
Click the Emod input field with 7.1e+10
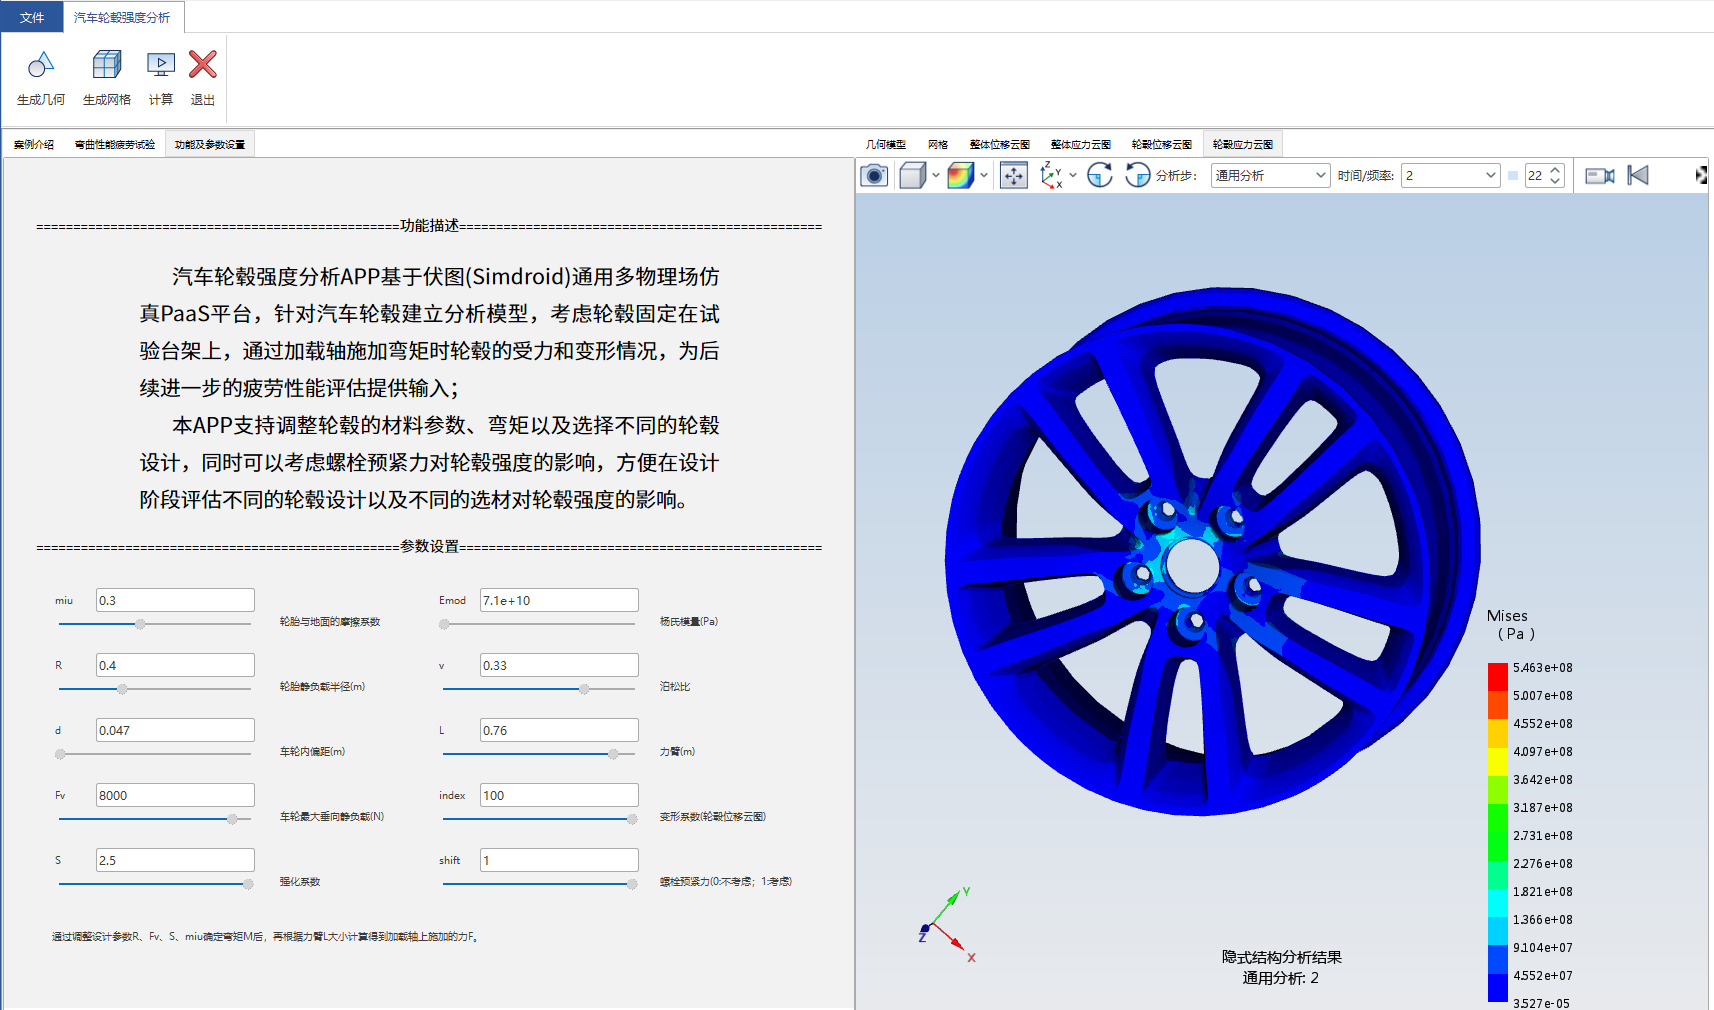pos(559,600)
